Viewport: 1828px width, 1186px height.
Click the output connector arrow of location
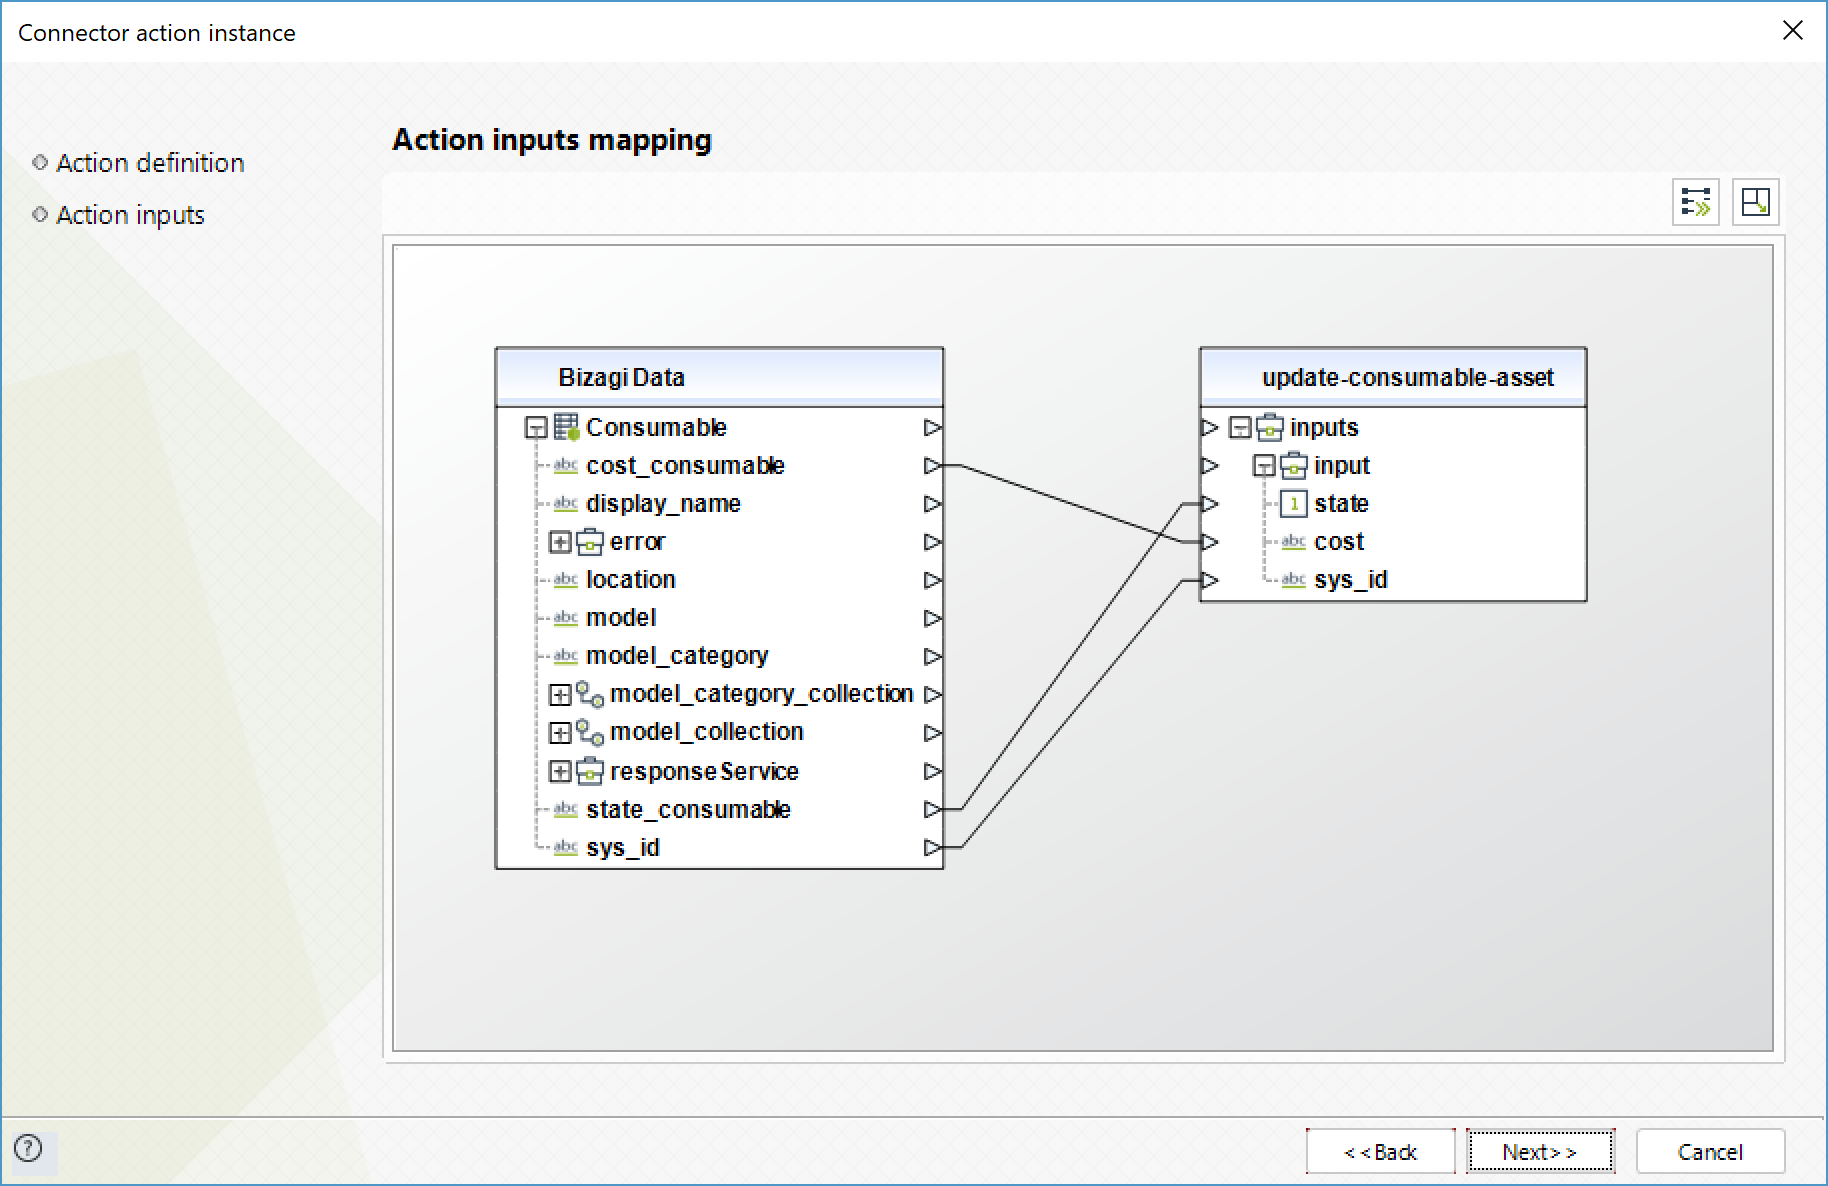[x=932, y=580]
